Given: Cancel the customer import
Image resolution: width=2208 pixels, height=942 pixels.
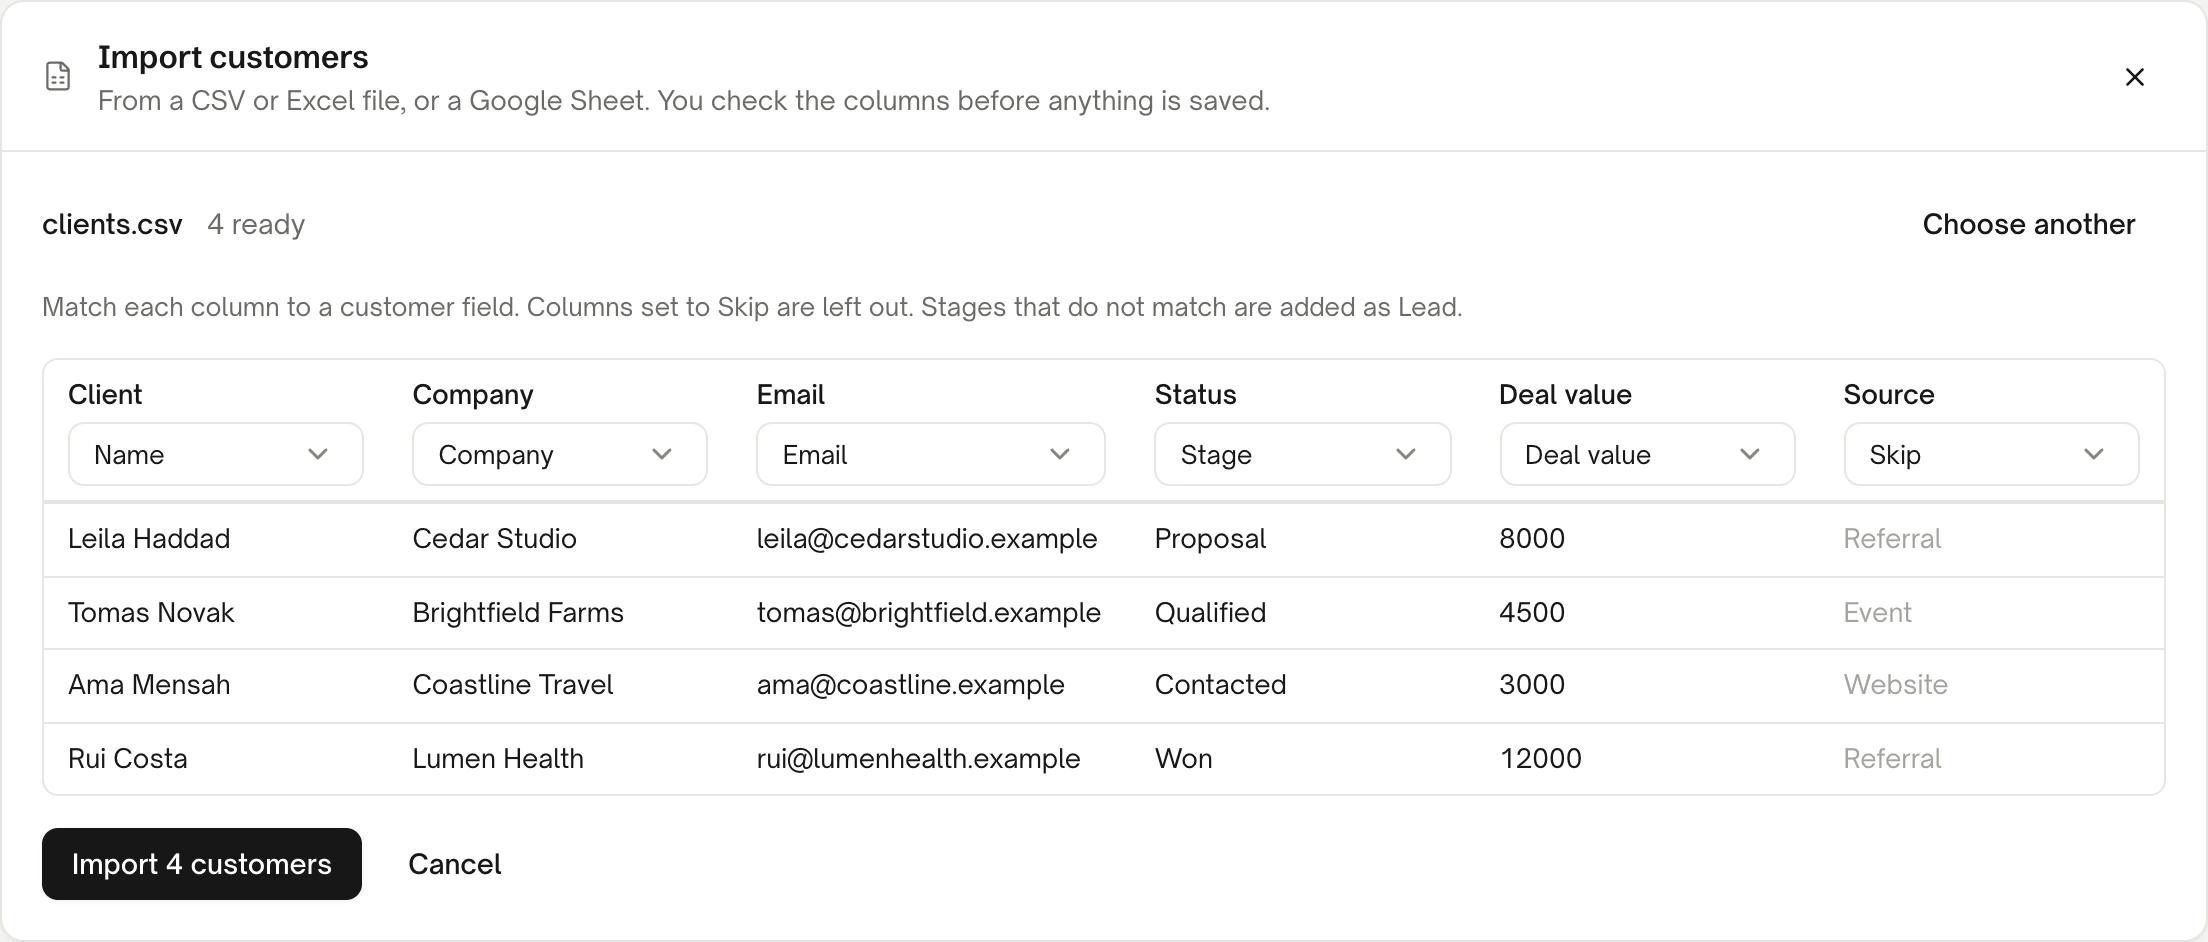Looking at the screenshot, I should coord(455,864).
